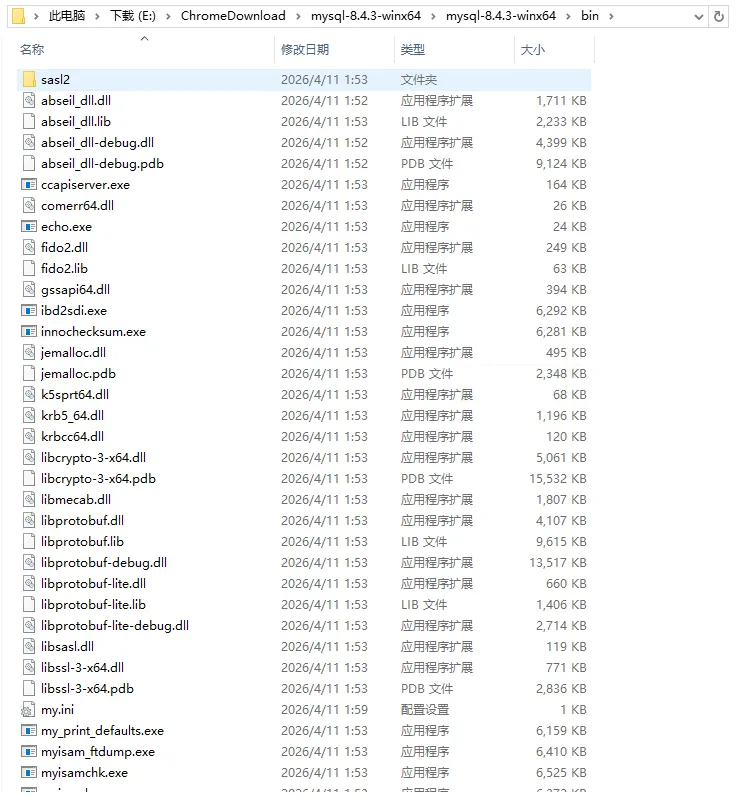The width and height of the screenshot is (739, 805).
Task: Open ChromeDownload breadcrumb folder
Action: [233, 16]
